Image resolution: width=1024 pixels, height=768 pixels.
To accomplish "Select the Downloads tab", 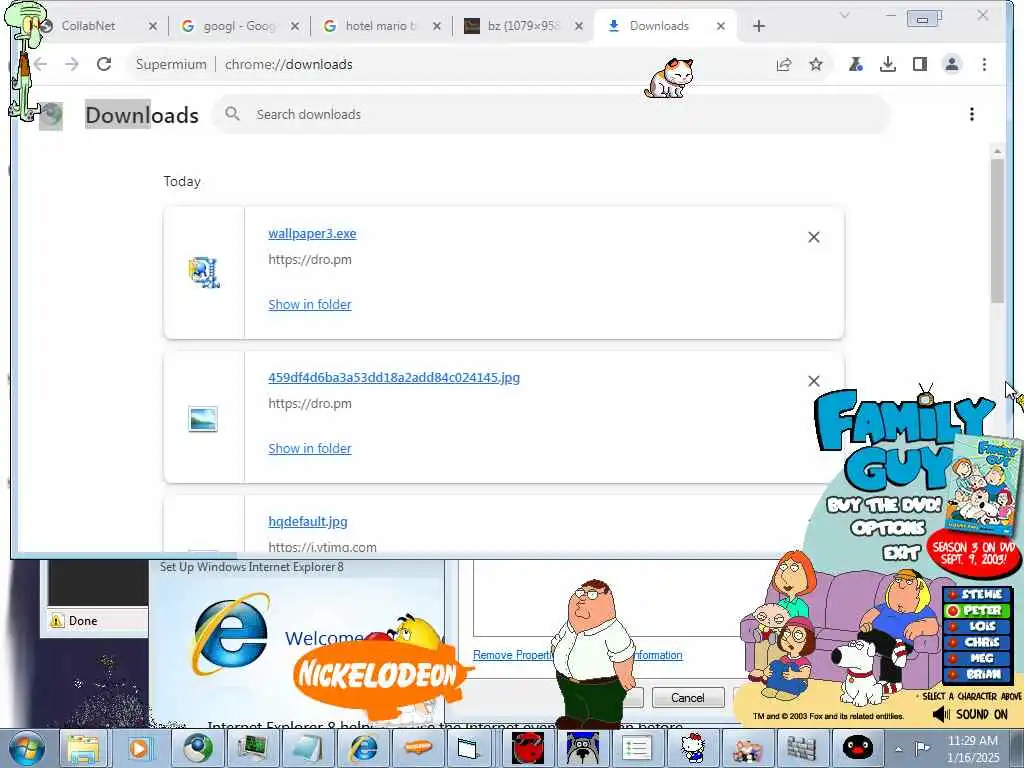I will point(659,25).
